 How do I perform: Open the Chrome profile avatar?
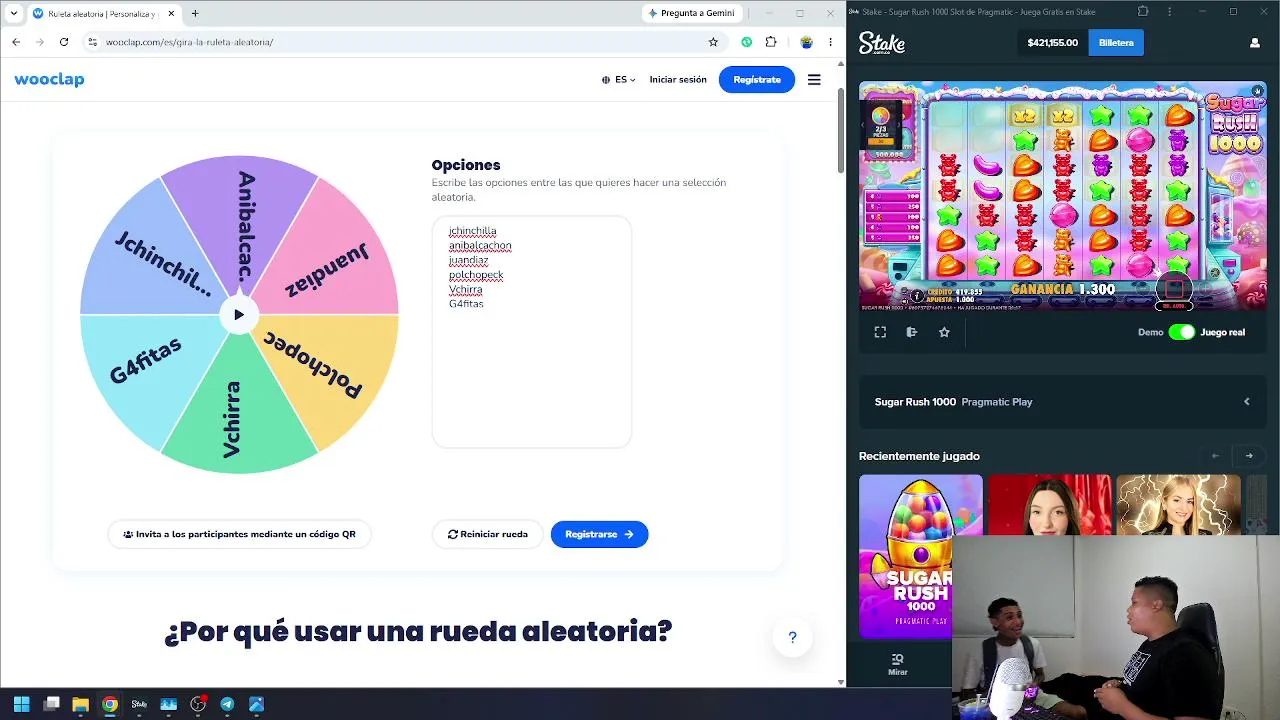pyautogui.click(x=806, y=42)
